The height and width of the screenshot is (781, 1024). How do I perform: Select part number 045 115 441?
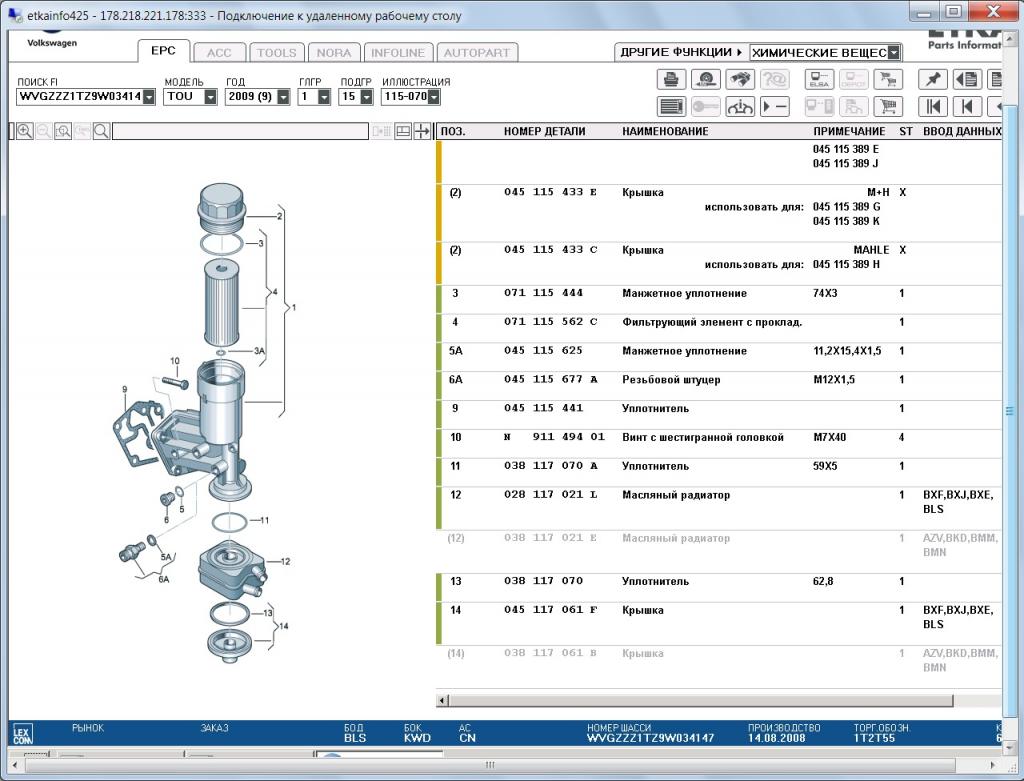543,407
